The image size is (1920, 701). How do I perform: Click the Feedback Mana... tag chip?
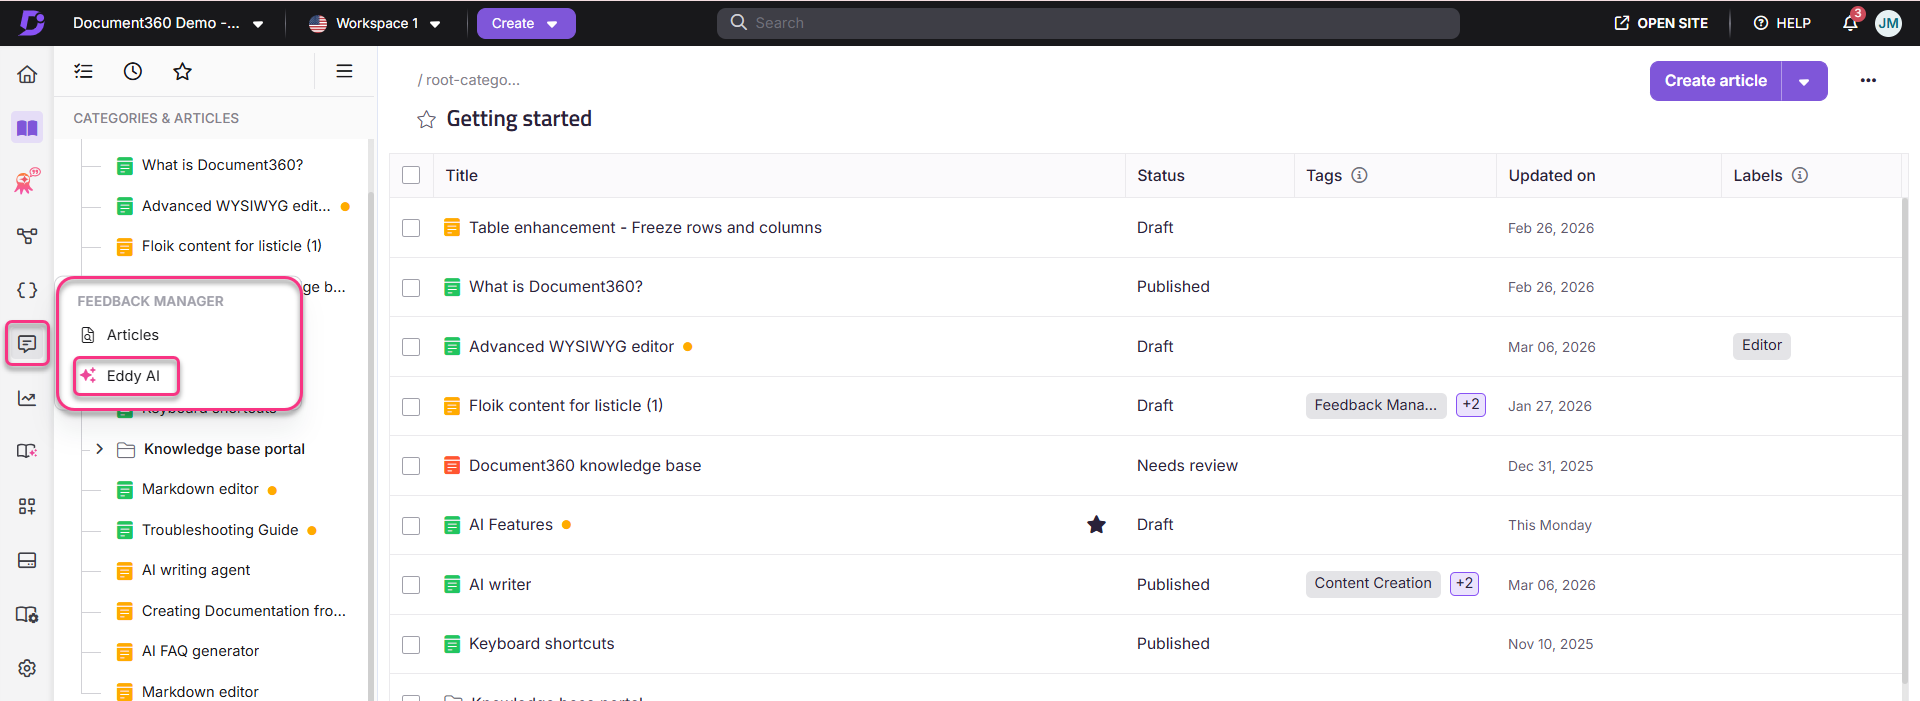1375,405
